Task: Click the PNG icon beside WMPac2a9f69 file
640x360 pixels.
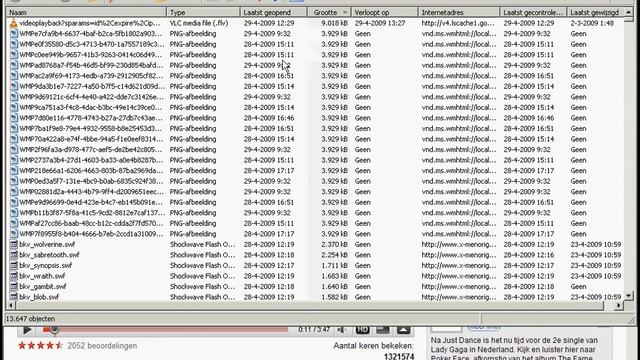Action: pyautogui.click(x=14, y=76)
